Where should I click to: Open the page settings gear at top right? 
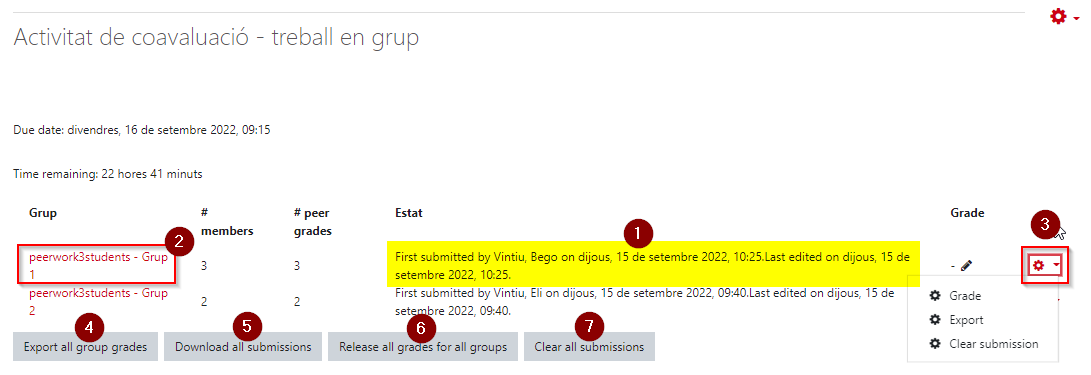point(1058,16)
